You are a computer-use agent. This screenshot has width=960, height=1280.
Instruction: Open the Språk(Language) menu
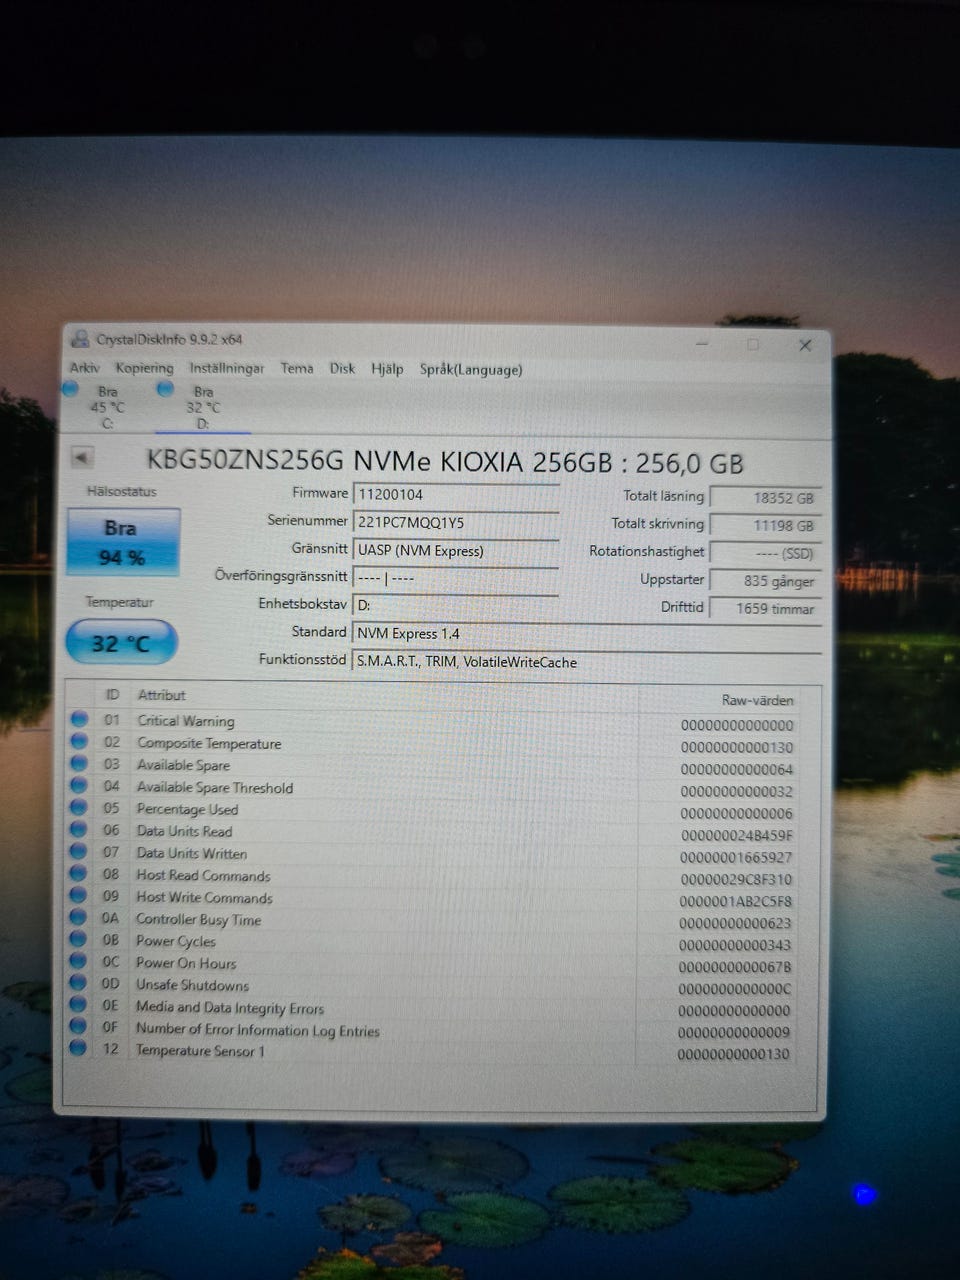(x=471, y=369)
